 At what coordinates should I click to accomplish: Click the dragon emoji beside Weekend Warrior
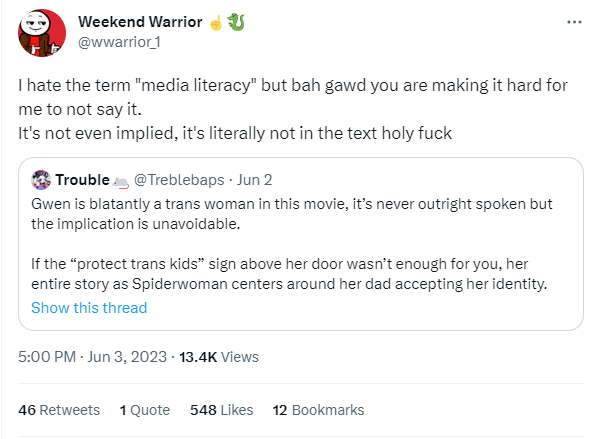tap(236, 22)
